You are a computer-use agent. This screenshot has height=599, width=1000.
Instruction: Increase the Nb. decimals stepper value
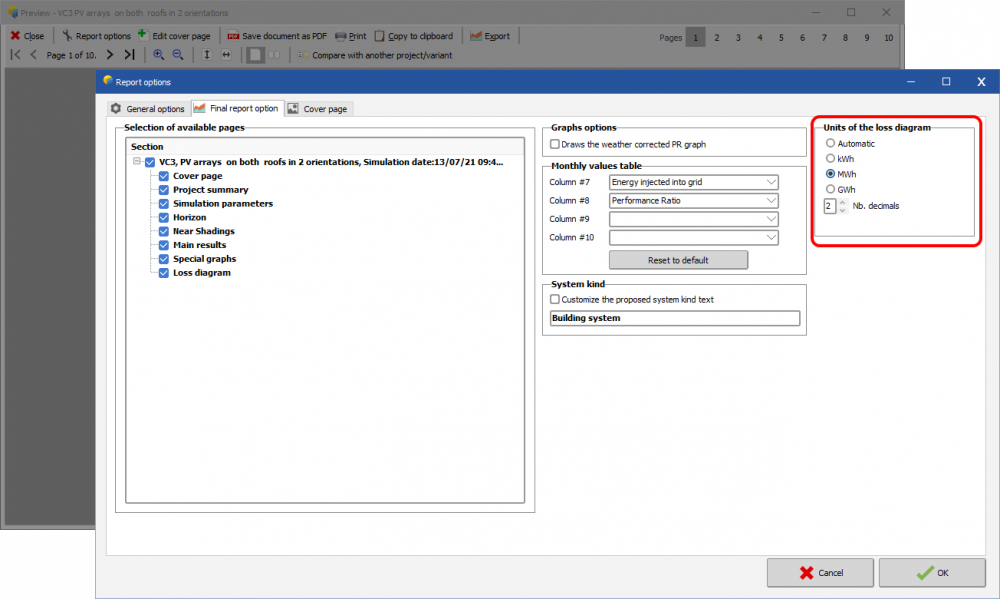click(842, 201)
